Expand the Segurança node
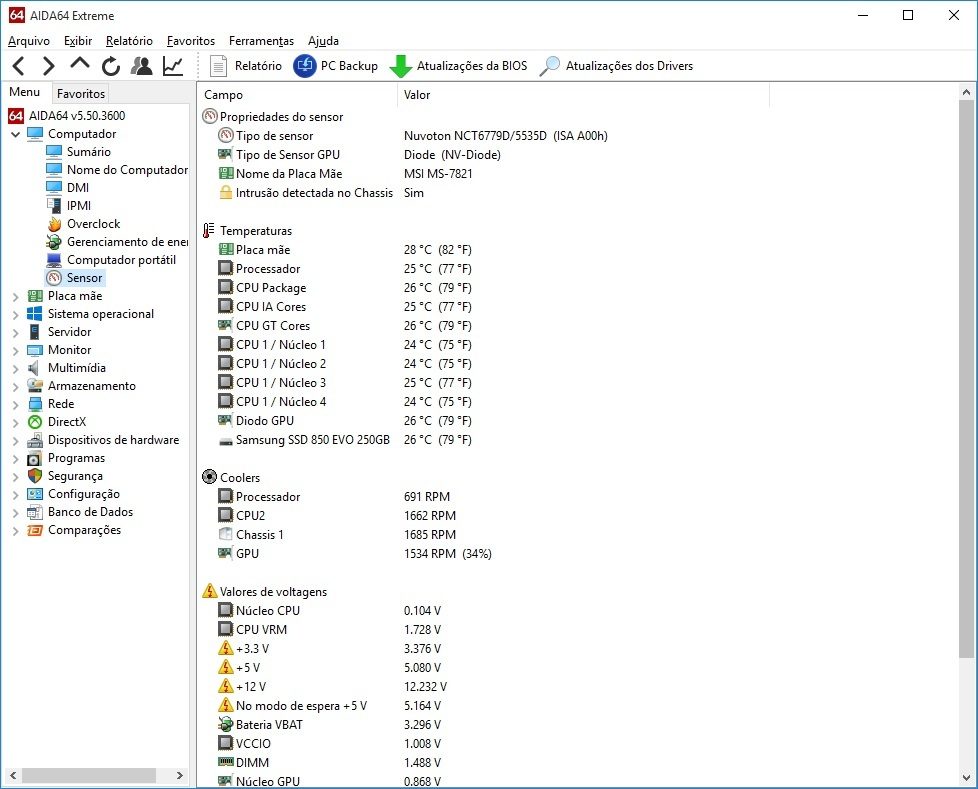This screenshot has width=978, height=789. [16, 477]
